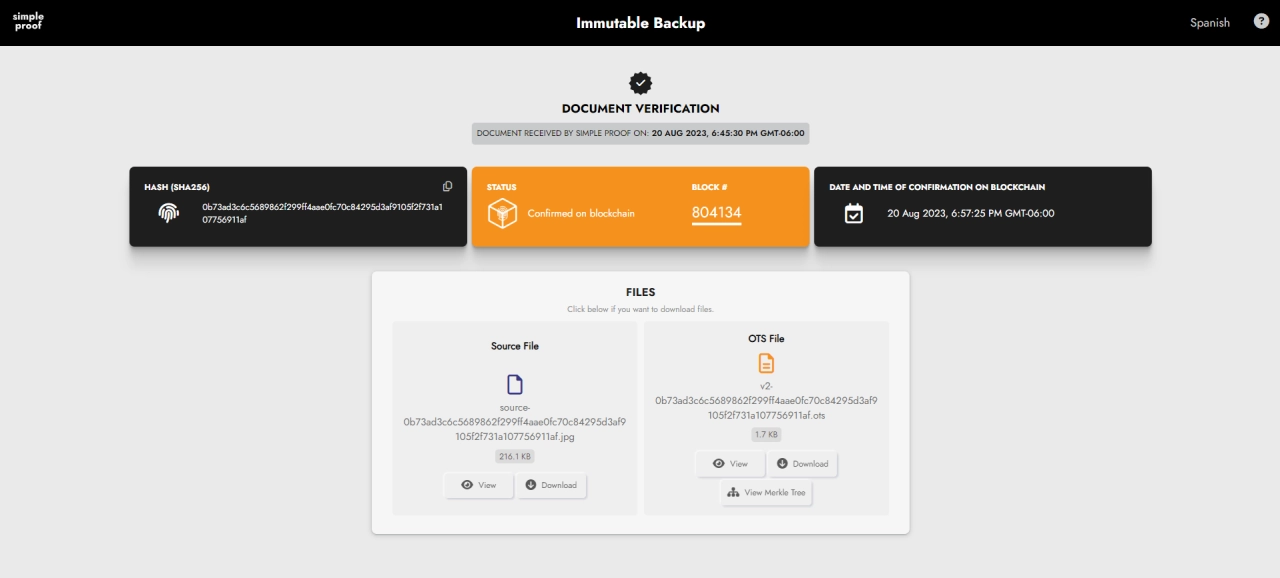The width and height of the screenshot is (1280, 578).
Task: Click the fingerprint hash icon
Action: tap(168, 213)
